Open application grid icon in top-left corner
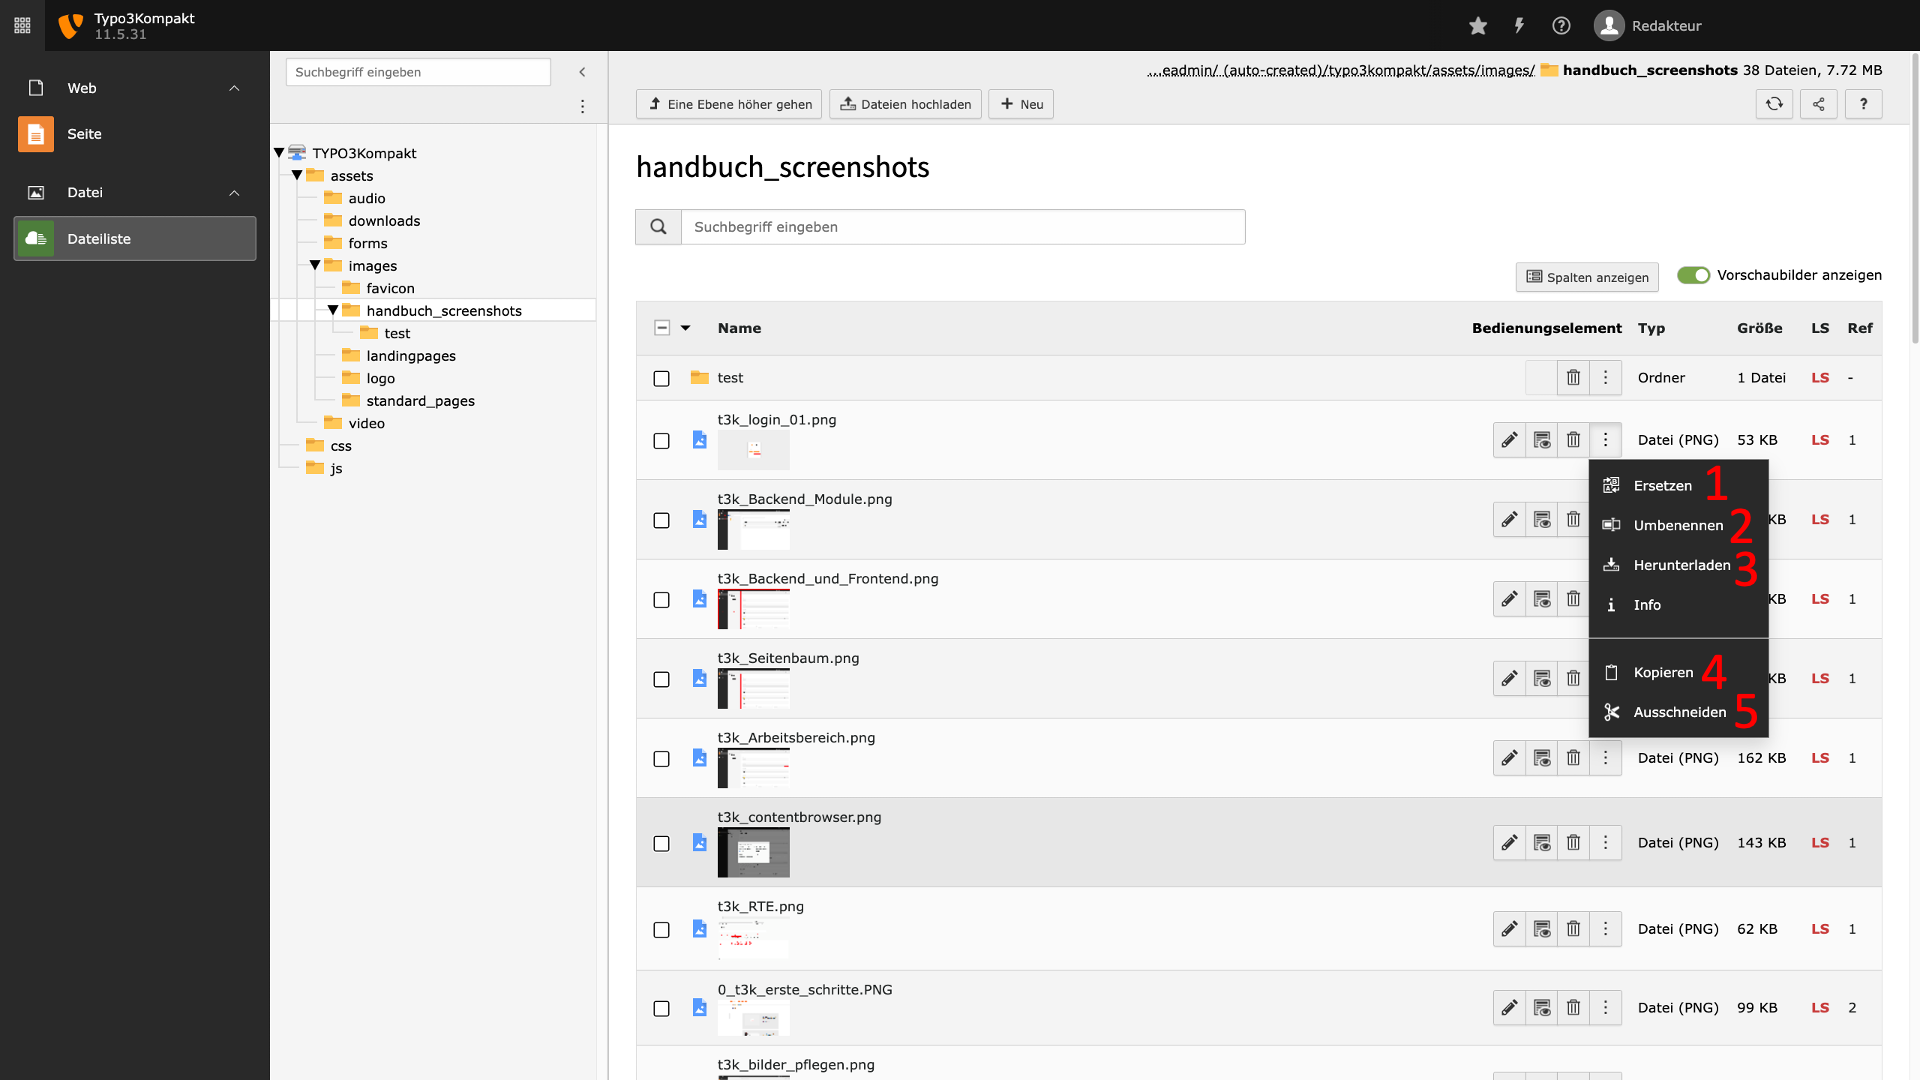1920x1080 pixels. [22, 26]
